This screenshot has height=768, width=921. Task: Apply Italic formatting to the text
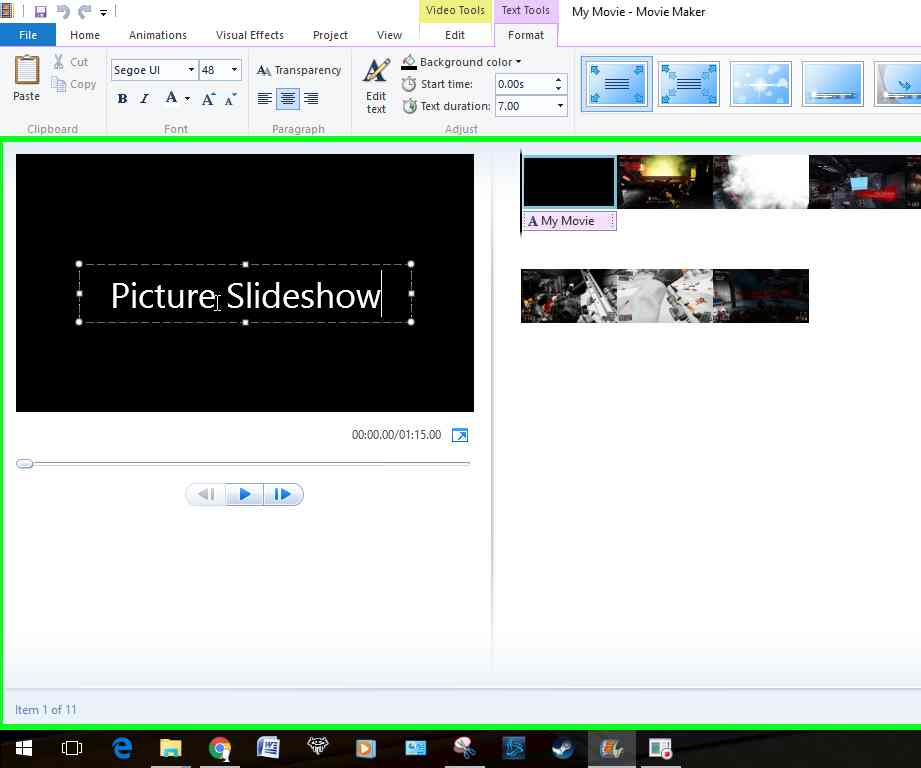click(x=144, y=98)
